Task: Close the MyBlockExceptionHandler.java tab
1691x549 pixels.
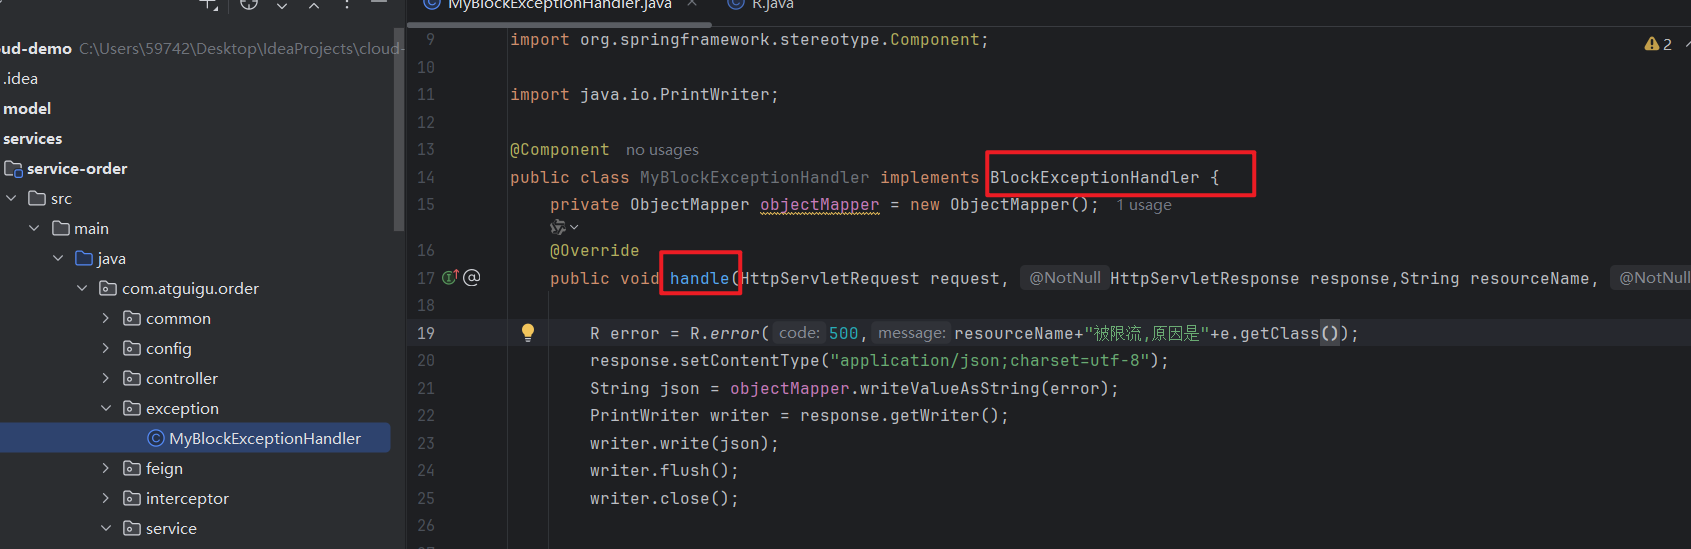Action: pyautogui.click(x=692, y=4)
